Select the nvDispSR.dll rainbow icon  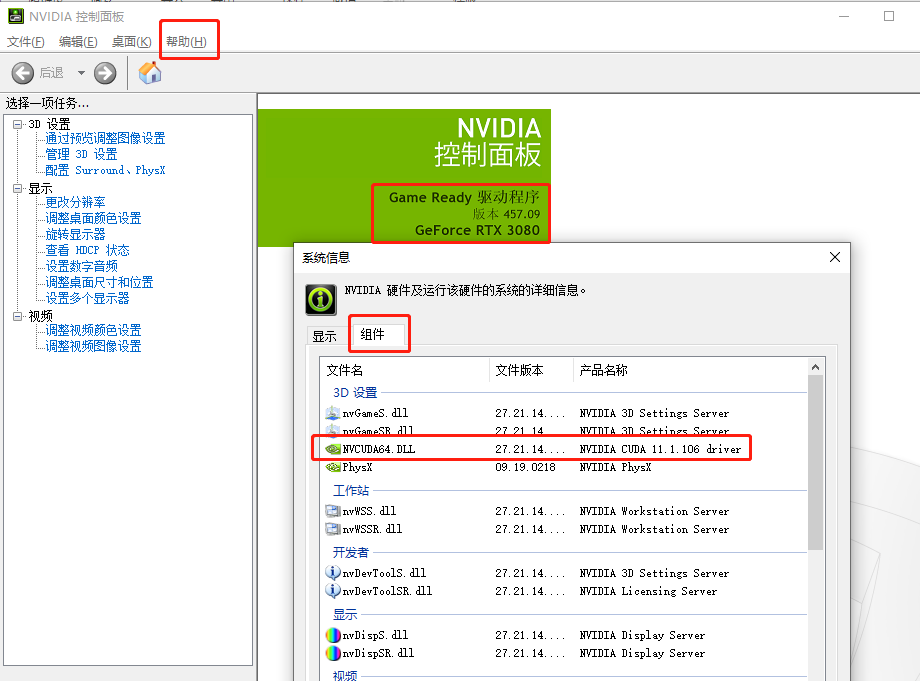tap(333, 653)
